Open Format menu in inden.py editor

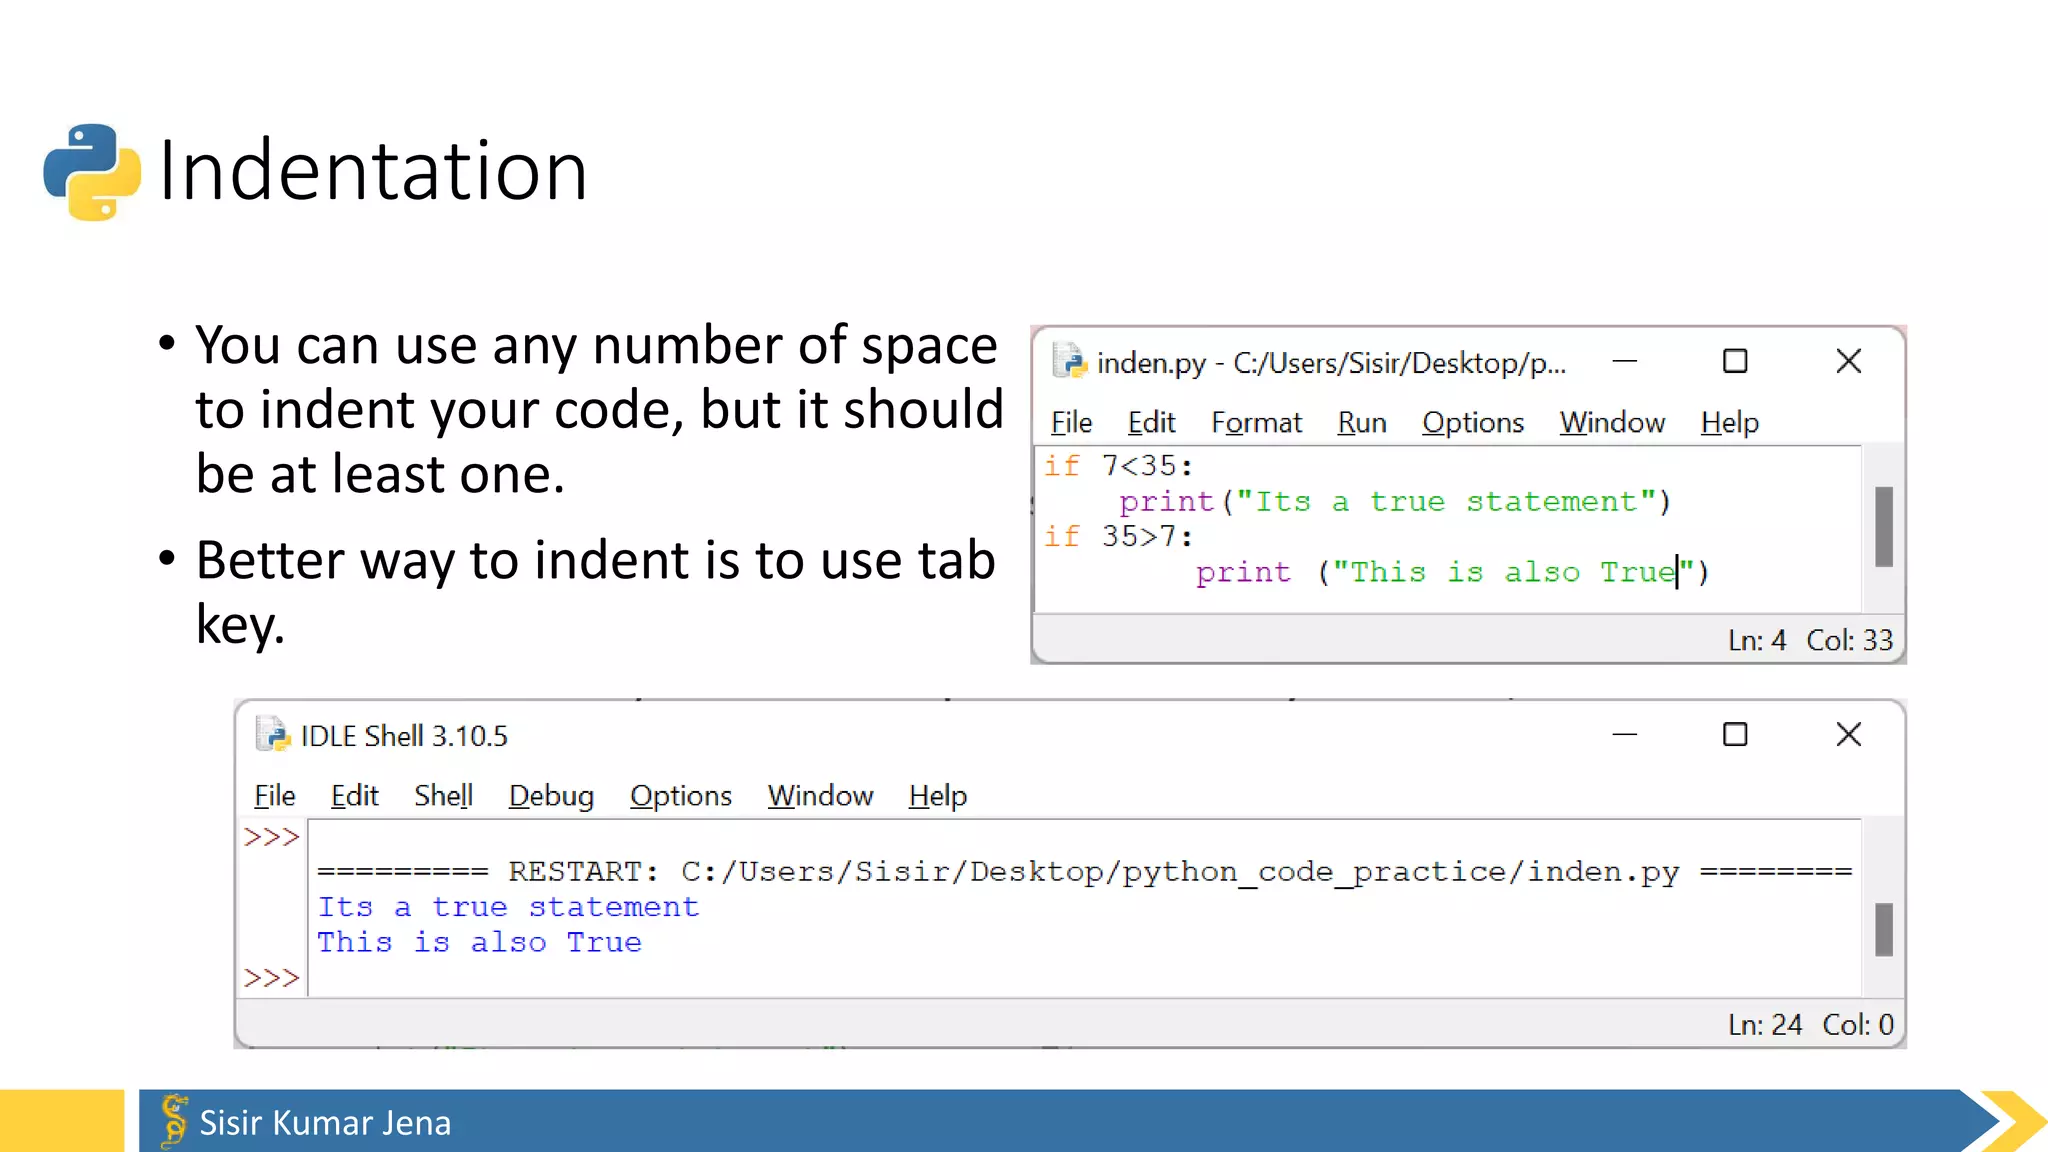click(1256, 423)
